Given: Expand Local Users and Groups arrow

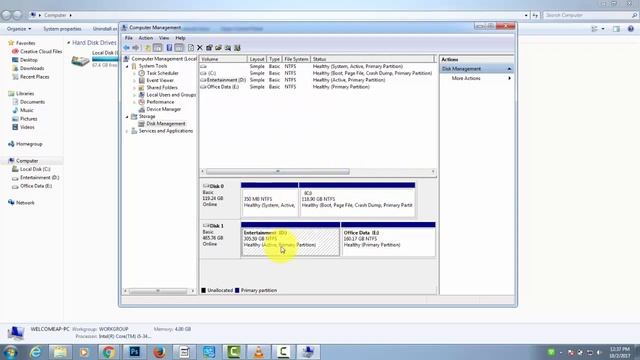Looking at the screenshot, I should (134, 95).
